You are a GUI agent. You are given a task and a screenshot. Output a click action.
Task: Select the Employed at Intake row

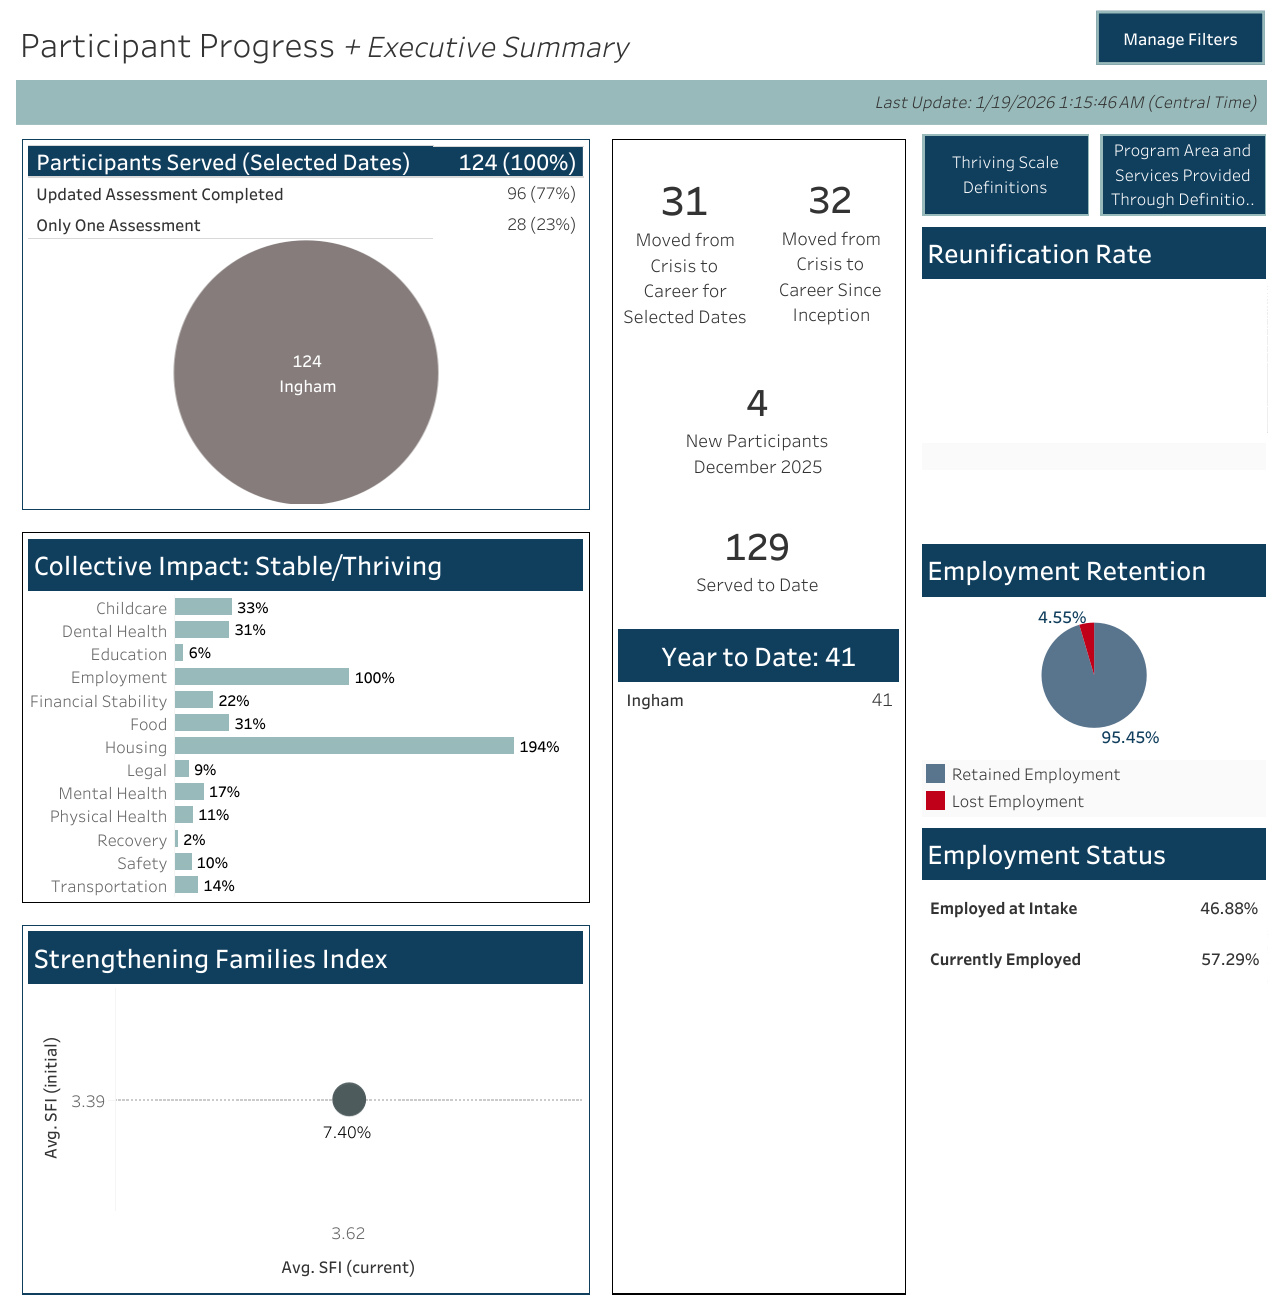click(1093, 908)
